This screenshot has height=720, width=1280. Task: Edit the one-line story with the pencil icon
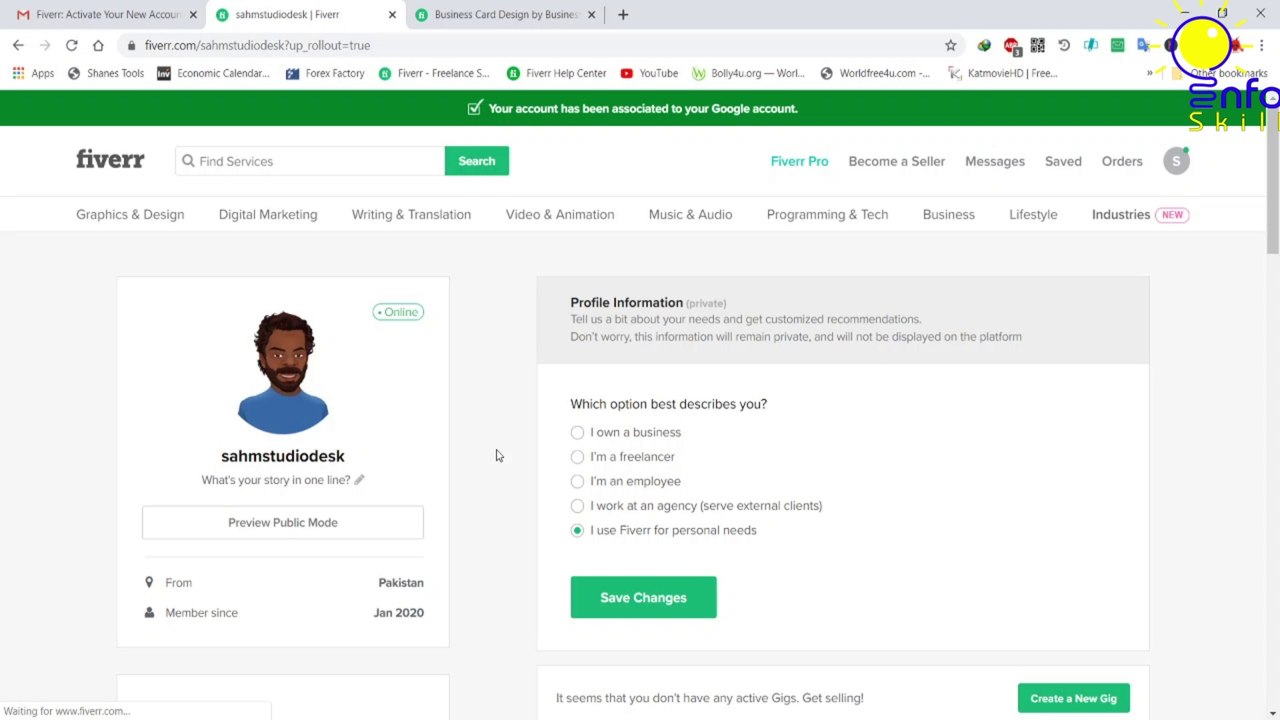click(x=359, y=480)
